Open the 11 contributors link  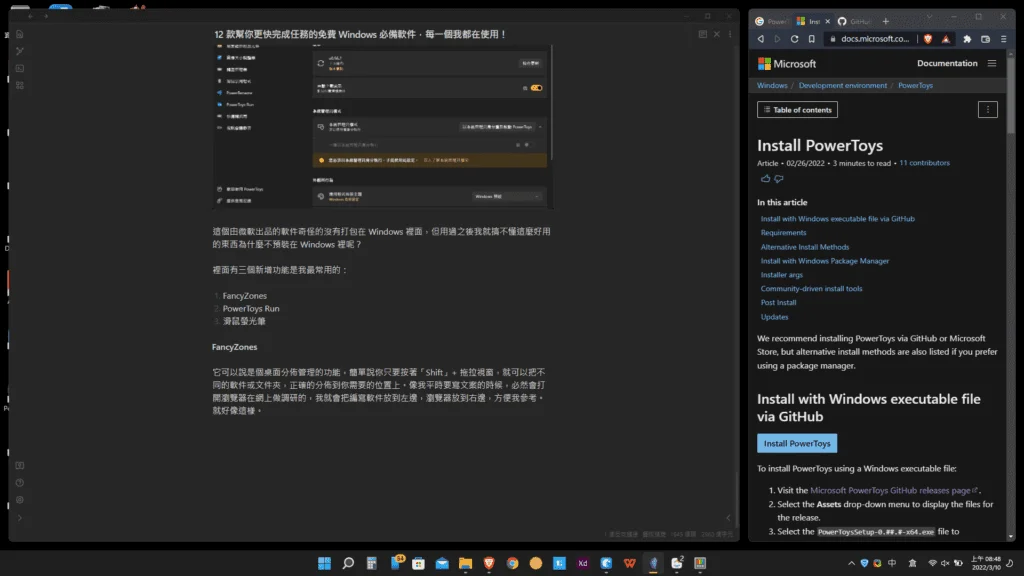924,163
